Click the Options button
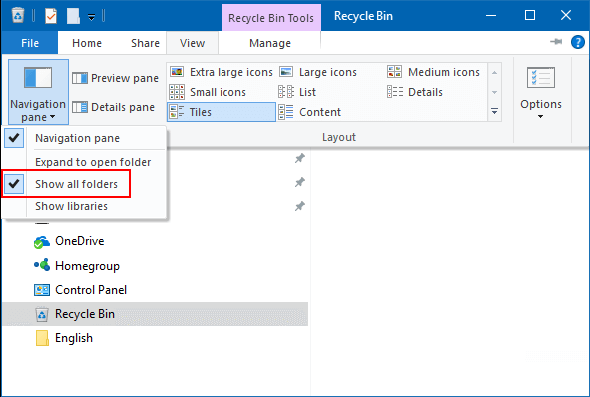The image size is (590, 397). 541,92
